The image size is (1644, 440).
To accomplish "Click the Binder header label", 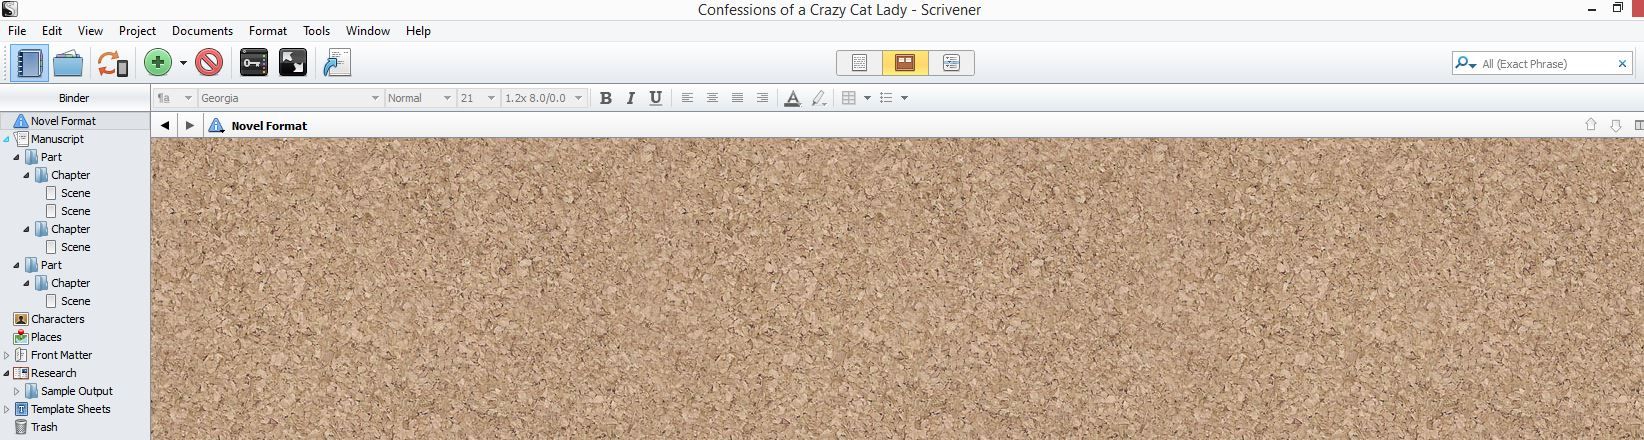I will tap(74, 98).
